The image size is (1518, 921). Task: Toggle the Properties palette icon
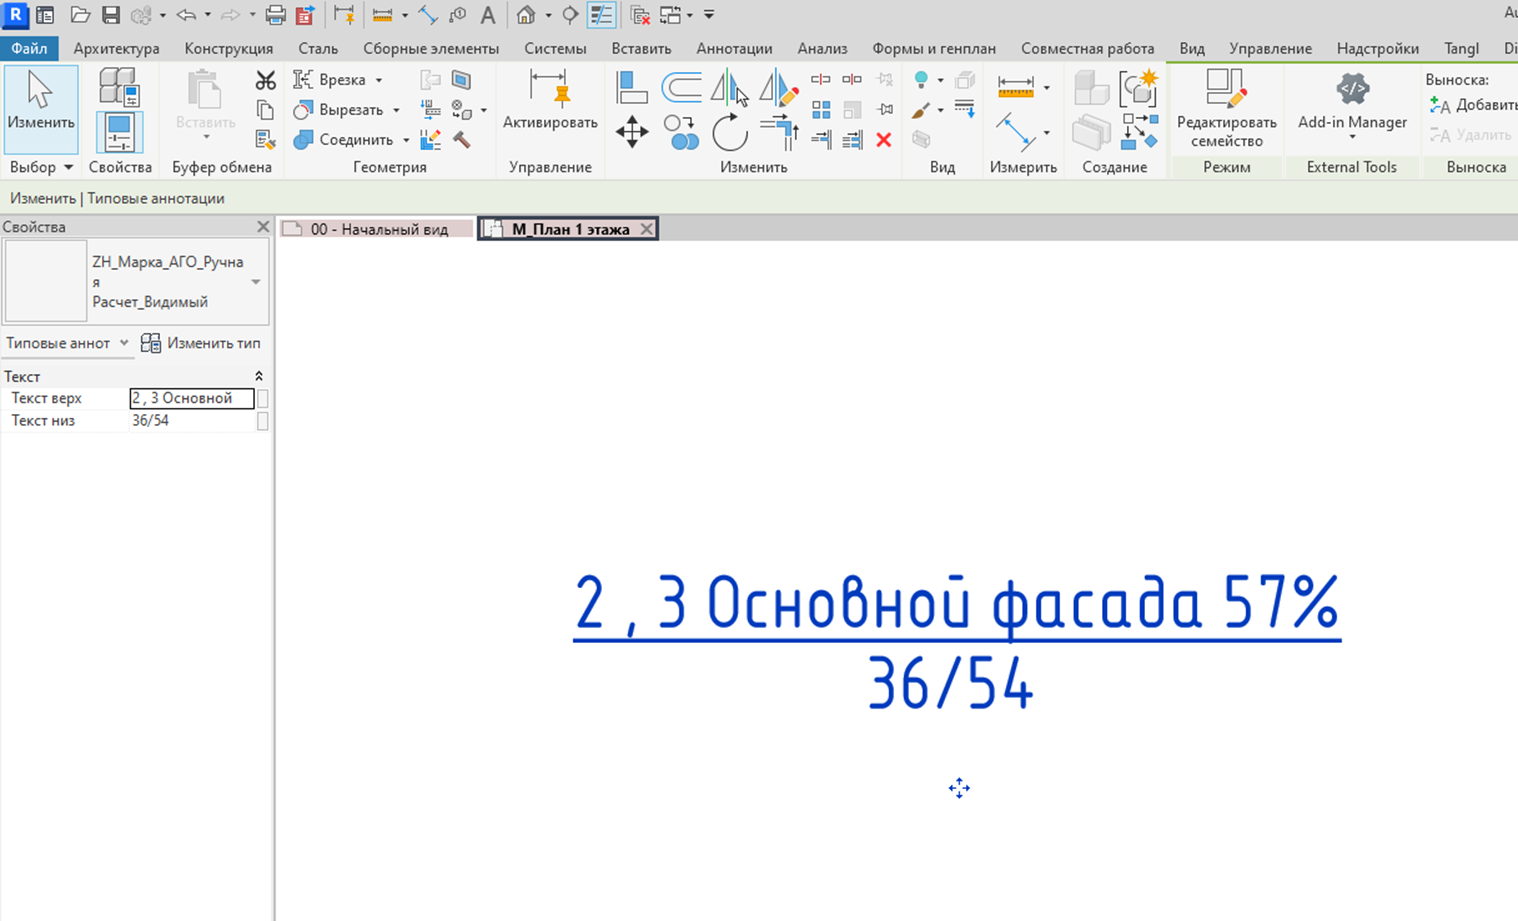click(x=119, y=132)
